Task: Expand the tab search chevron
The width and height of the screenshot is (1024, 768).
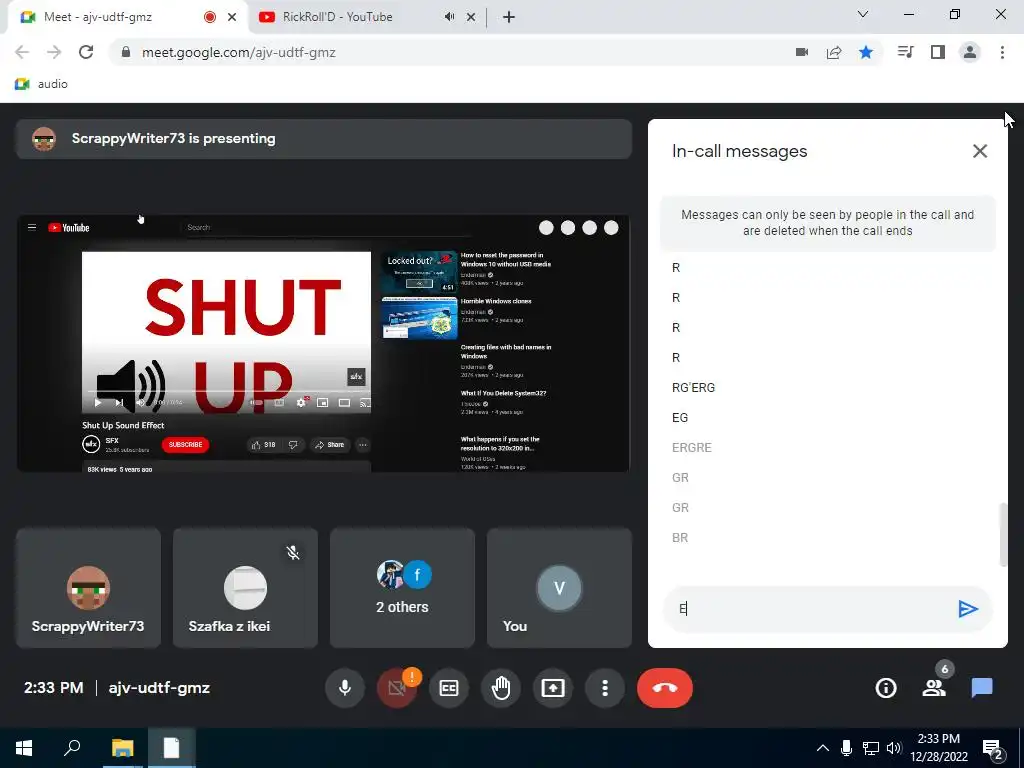Action: point(863,14)
